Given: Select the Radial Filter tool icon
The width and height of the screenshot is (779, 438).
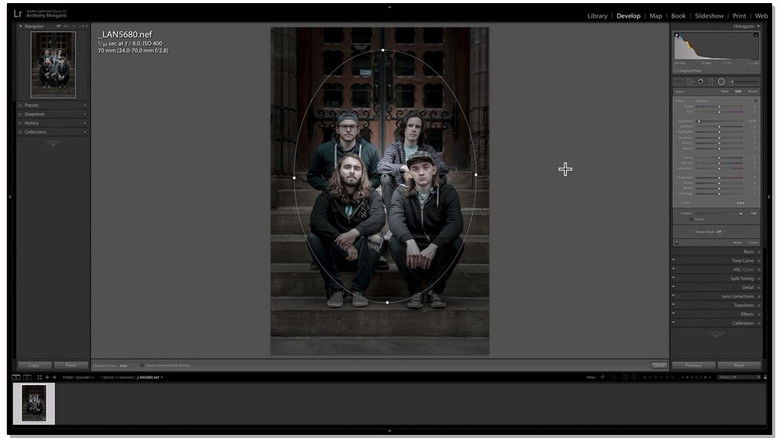Looking at the screenshot, I should click(x=721, y=81).
